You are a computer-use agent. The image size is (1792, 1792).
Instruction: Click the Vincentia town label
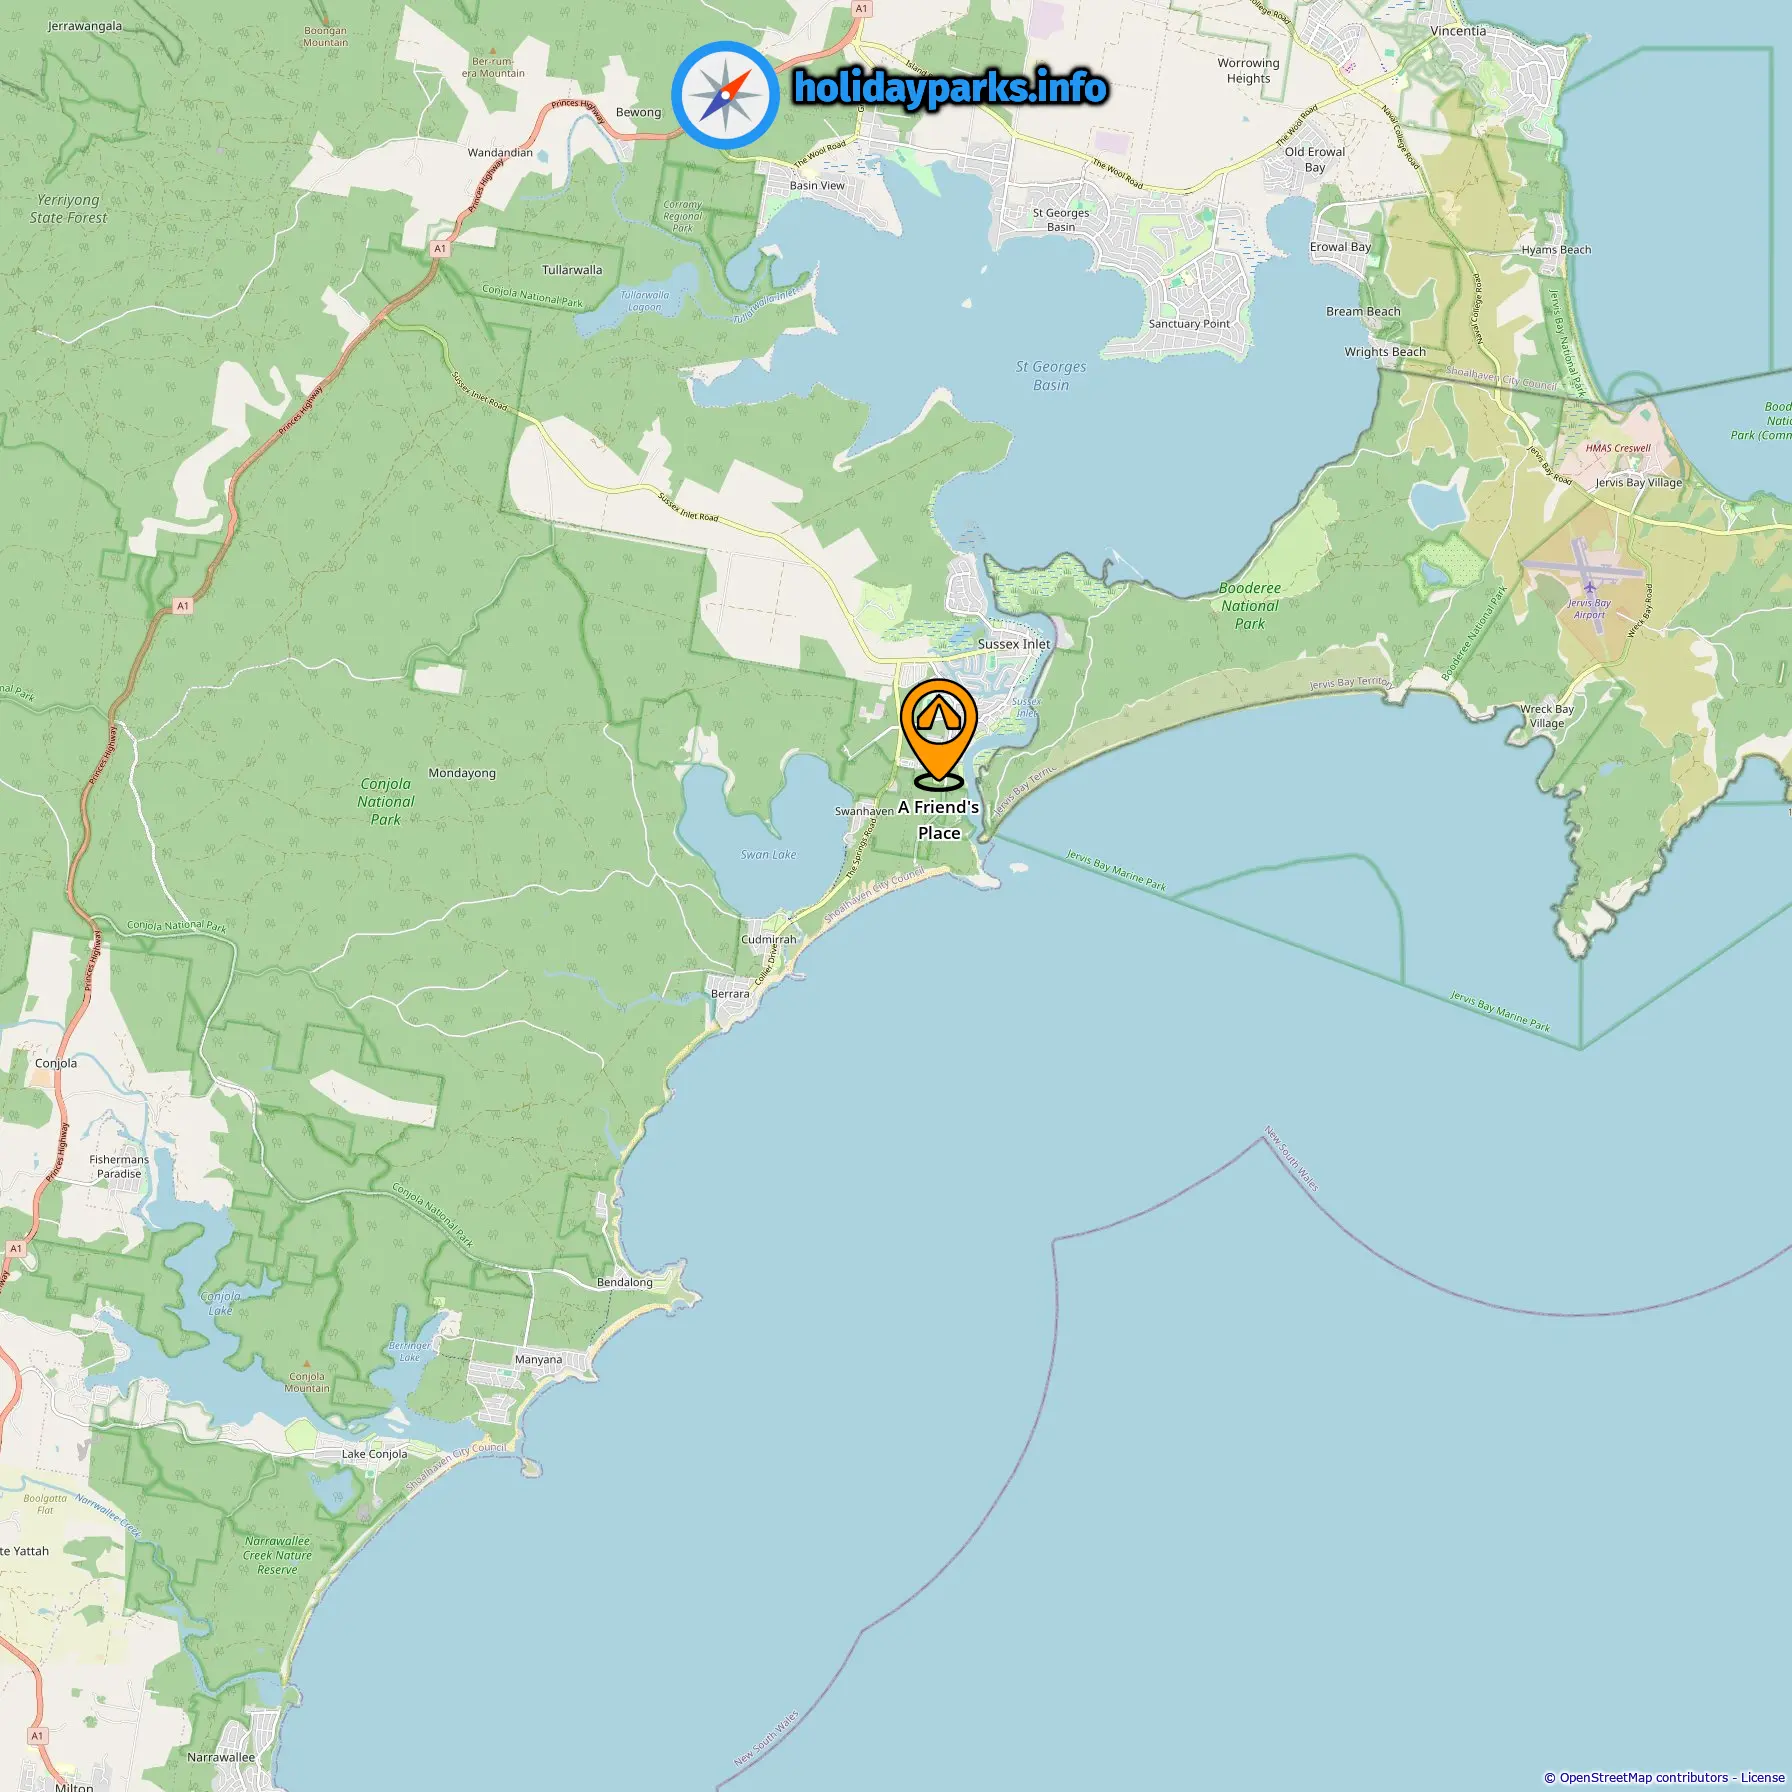1458,31
